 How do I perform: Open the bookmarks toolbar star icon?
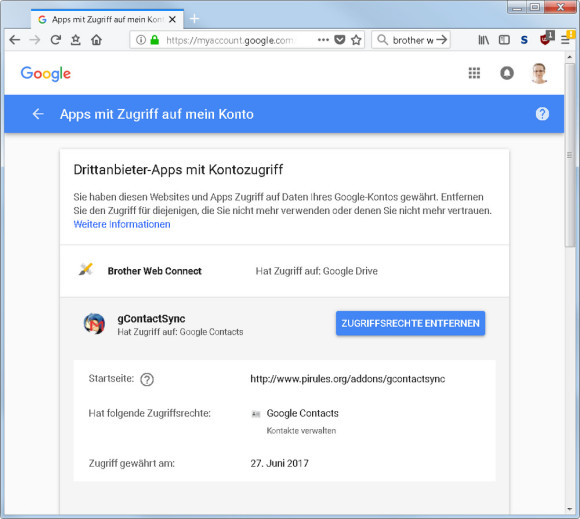(75, 40)
